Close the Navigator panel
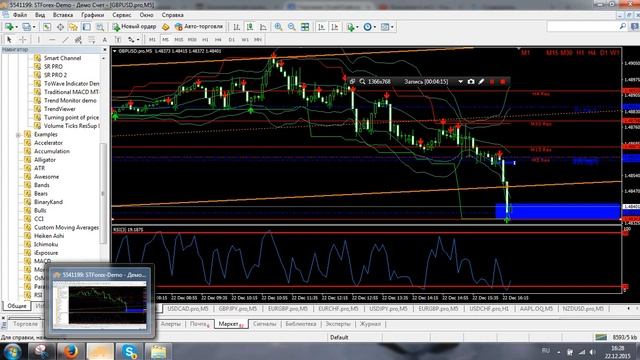Screen dimensions: 640x360 click(104, 50)
